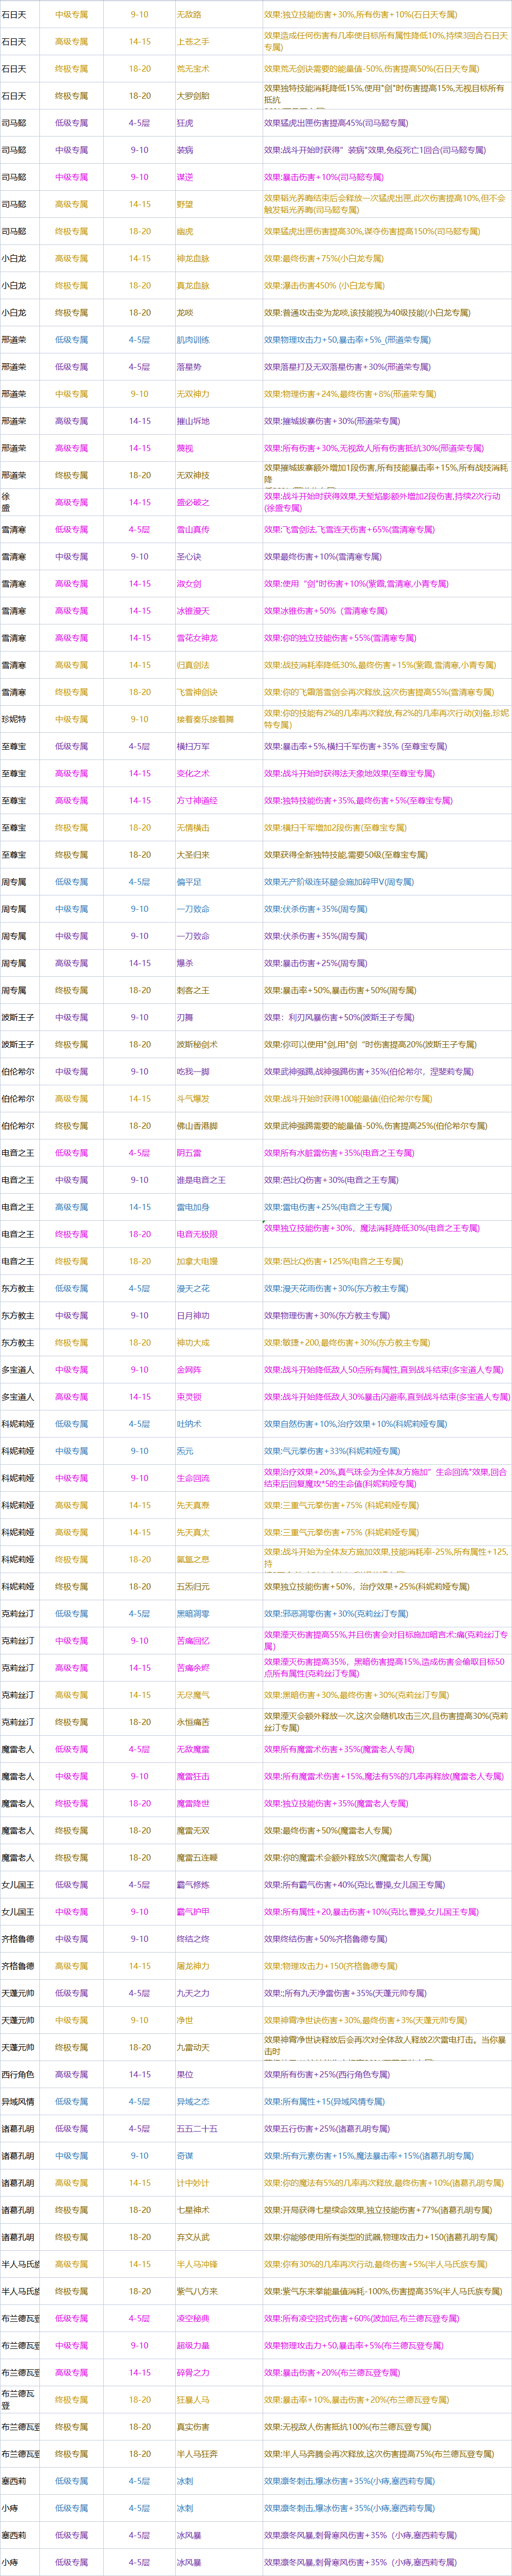512x2576 pixels.
Task: Select the 狂虎 skill cell
Action: 185,123
